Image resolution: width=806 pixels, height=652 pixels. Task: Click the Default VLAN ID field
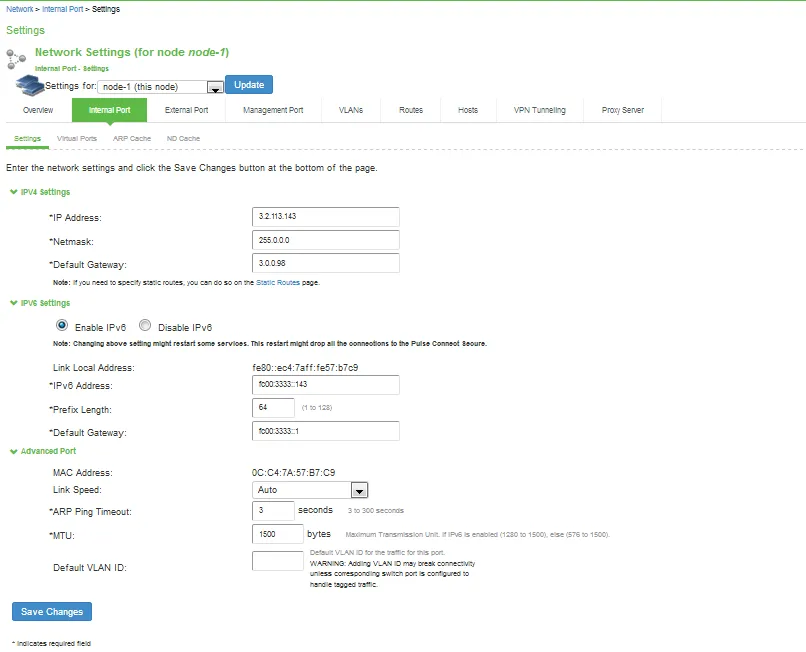278,561
